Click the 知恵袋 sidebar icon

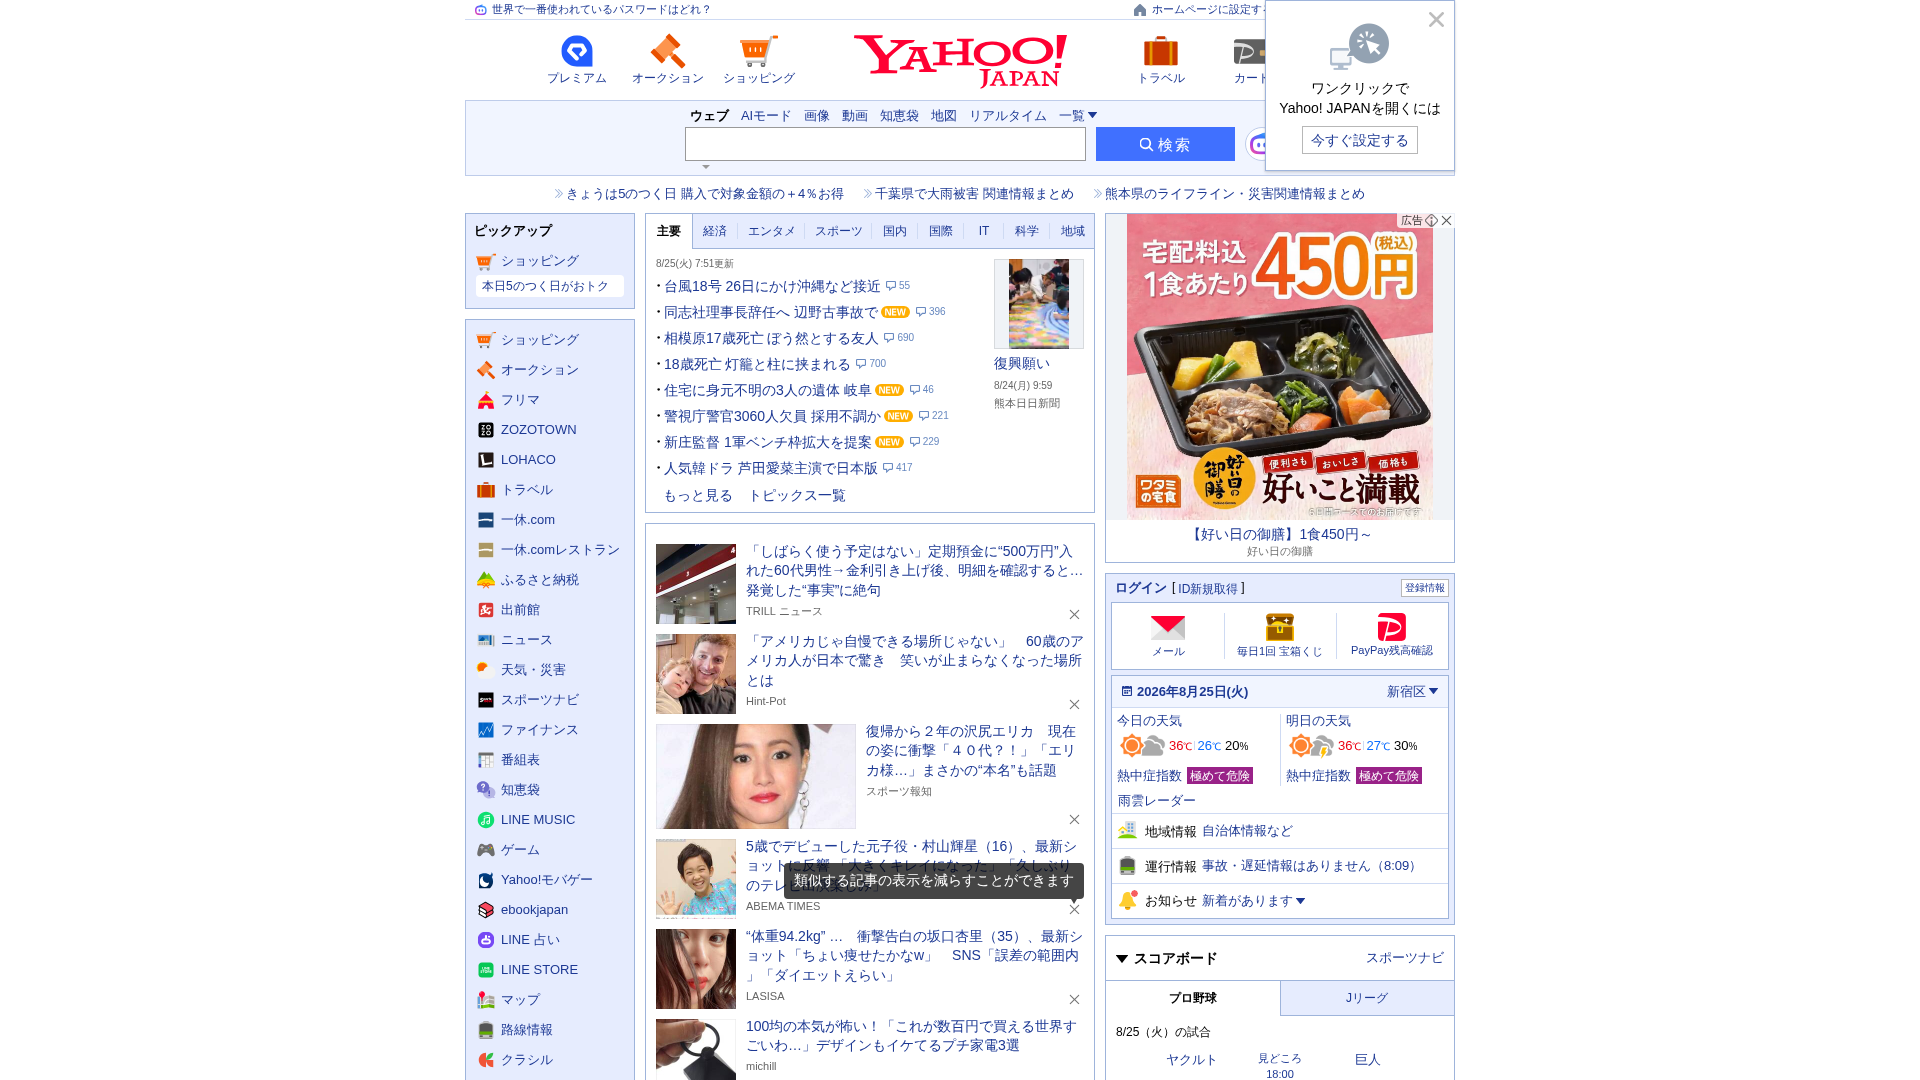pyautogui.click(x=486, y=790)
